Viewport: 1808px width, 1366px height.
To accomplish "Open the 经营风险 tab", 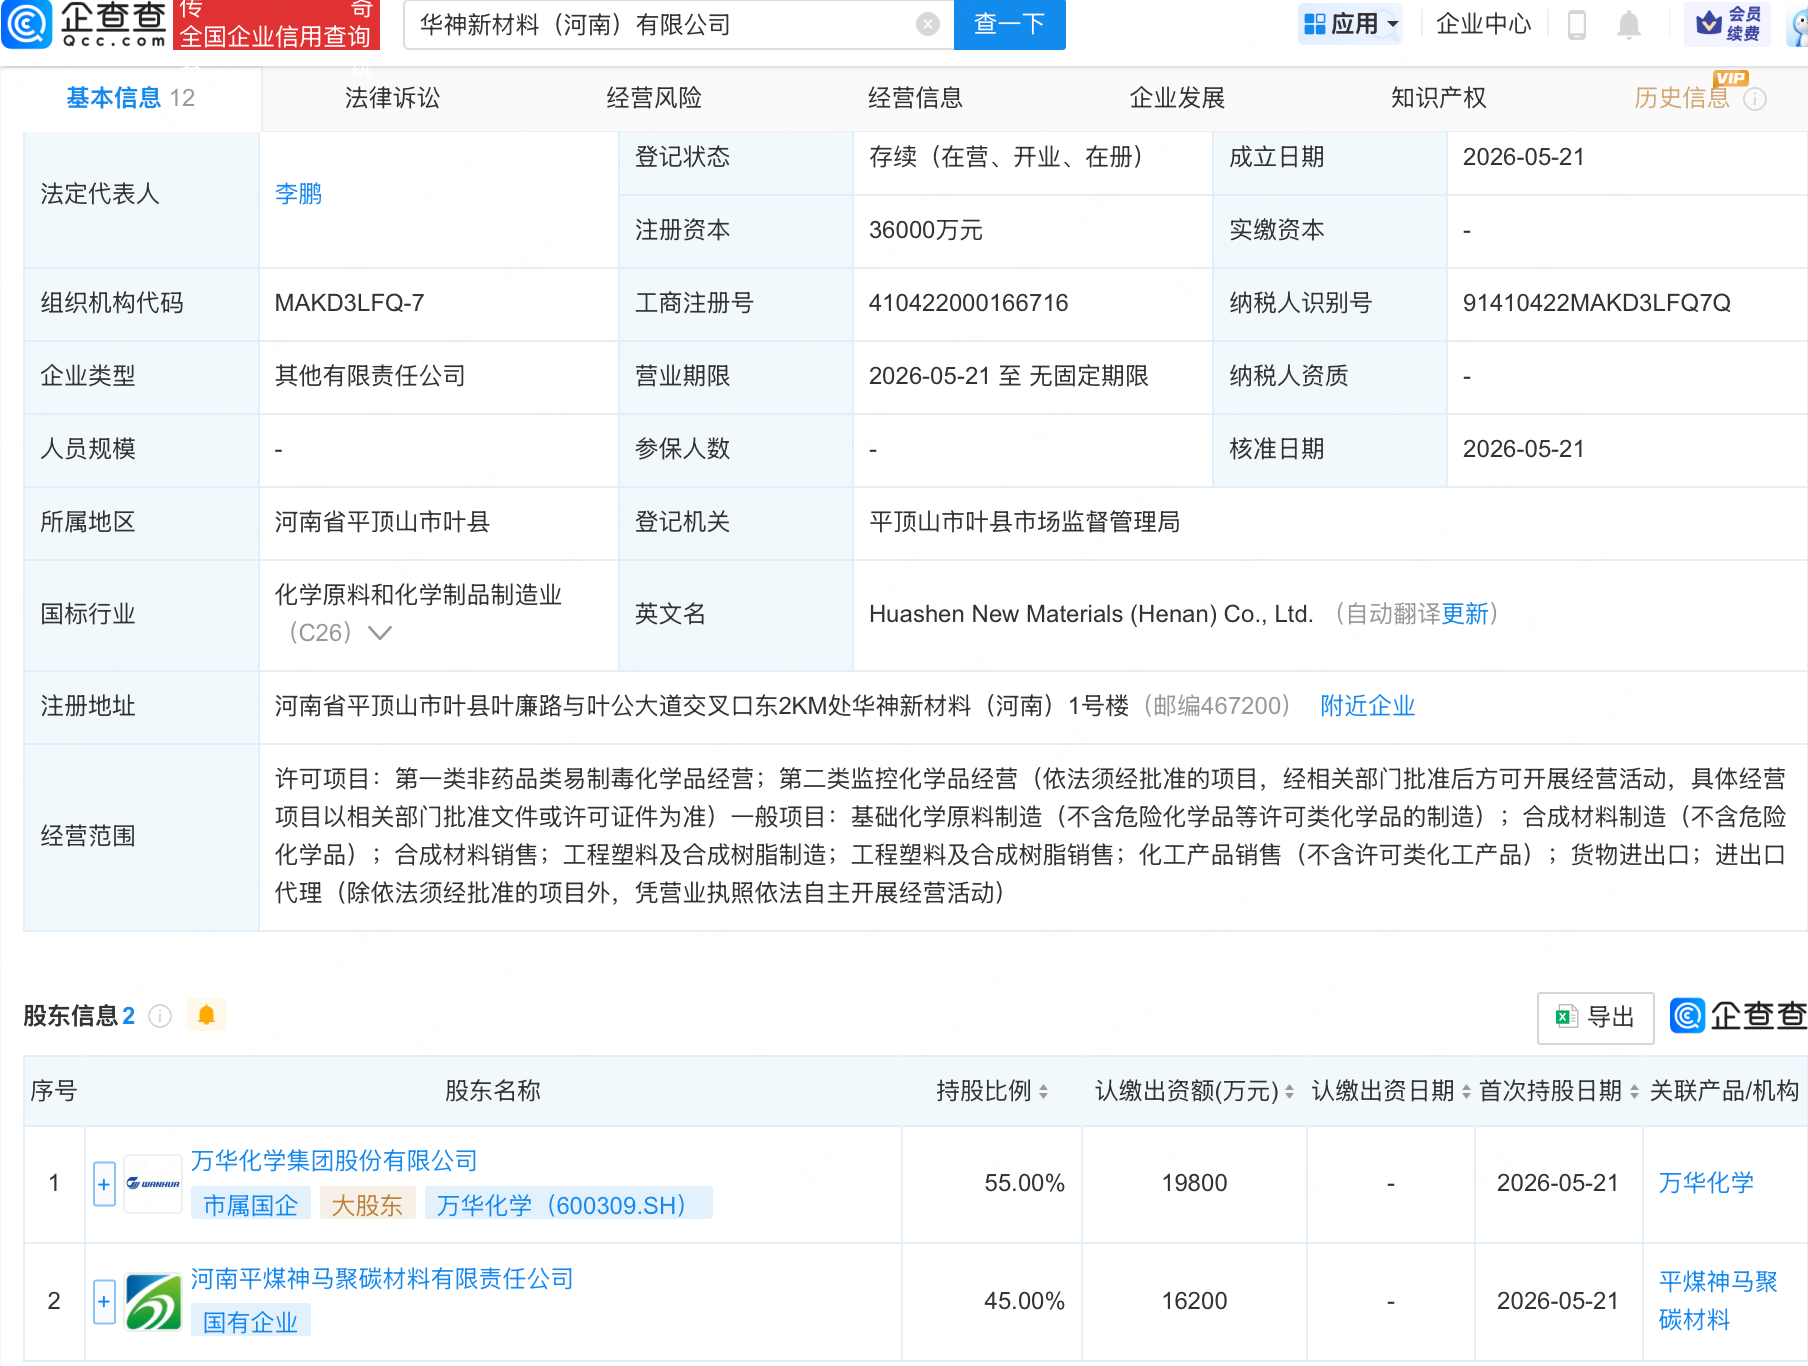I will pyautogui.click(x=654, y=98).
